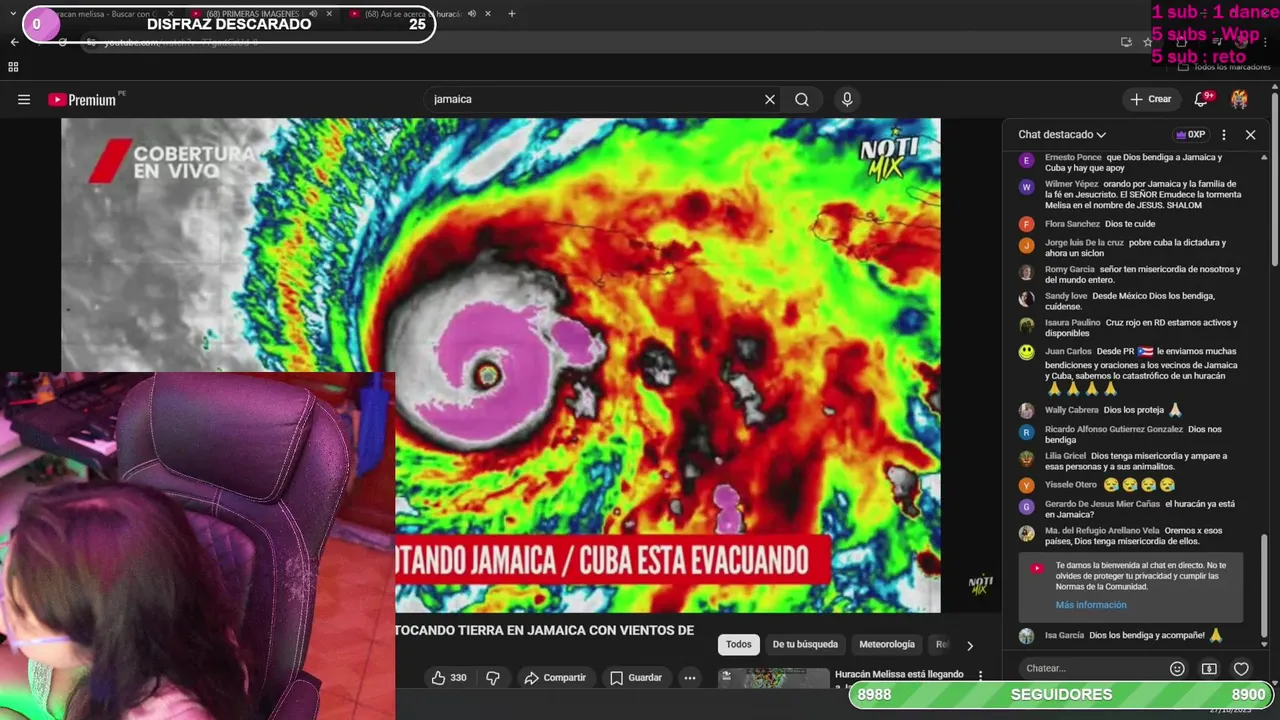Open notifications bell showing 9+
1280x720 pixels.
coord(1203,99)
